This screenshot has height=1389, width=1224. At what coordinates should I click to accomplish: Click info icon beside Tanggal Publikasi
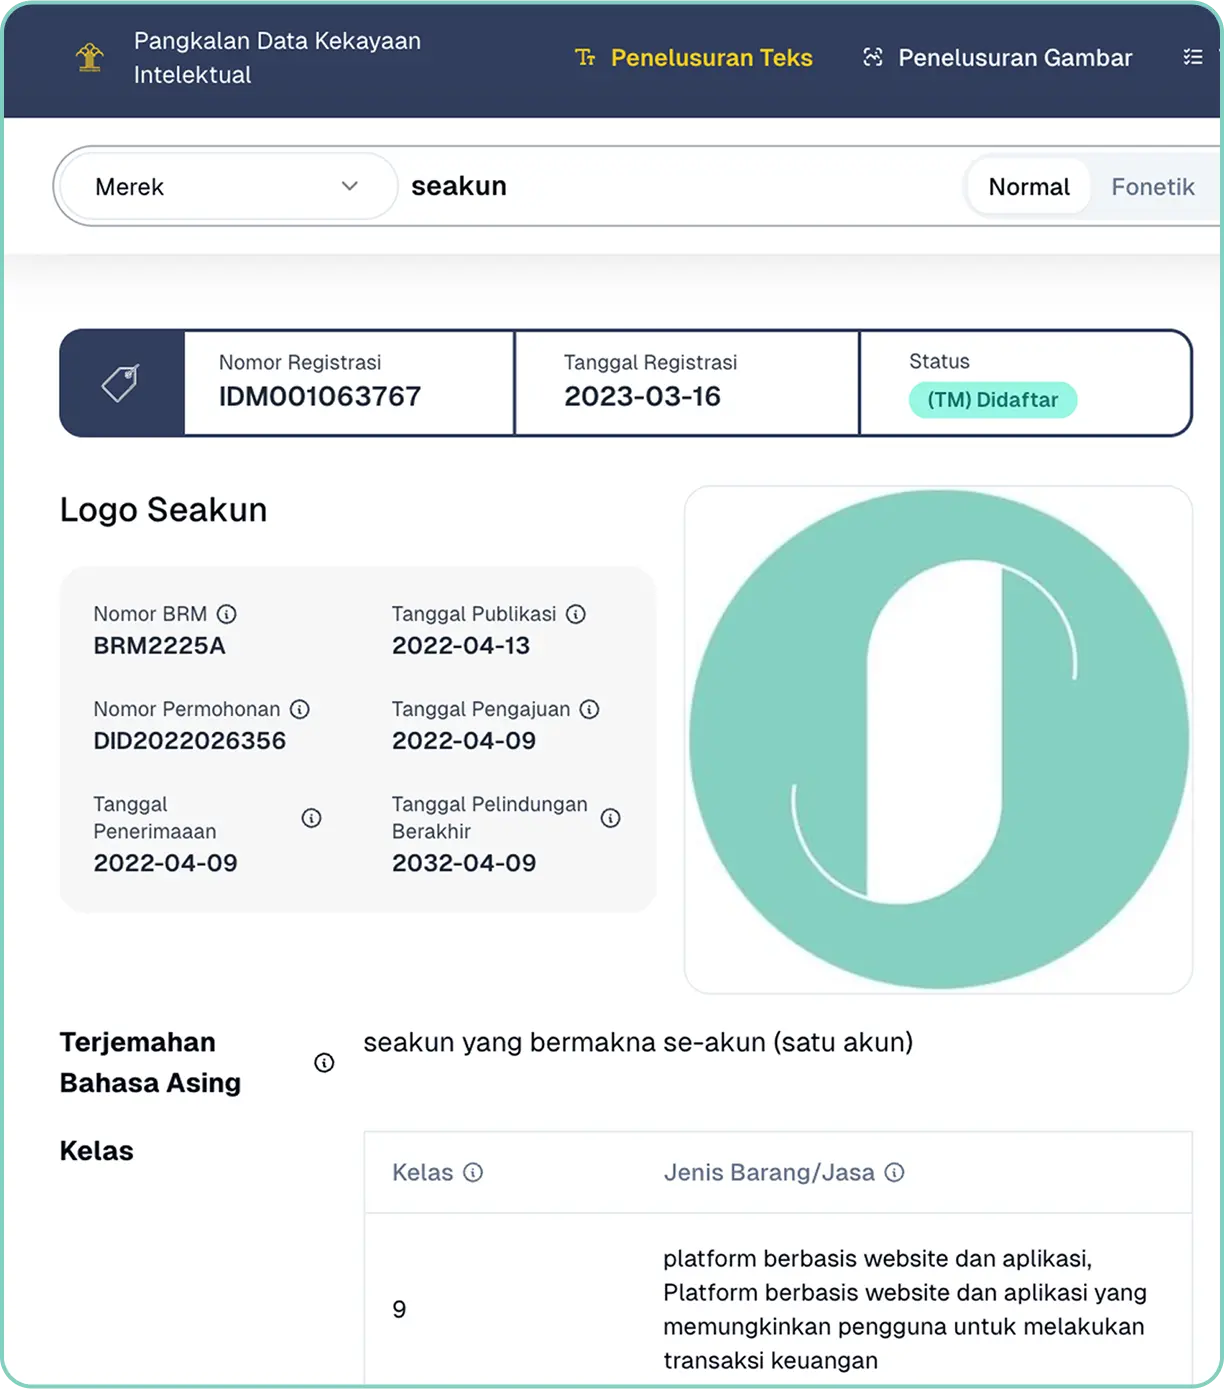coord(576,614)
